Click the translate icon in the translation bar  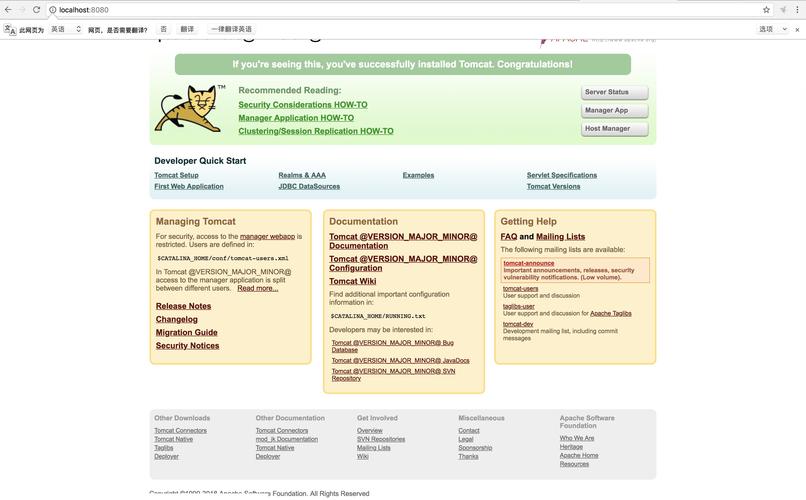tap(10, 29)
